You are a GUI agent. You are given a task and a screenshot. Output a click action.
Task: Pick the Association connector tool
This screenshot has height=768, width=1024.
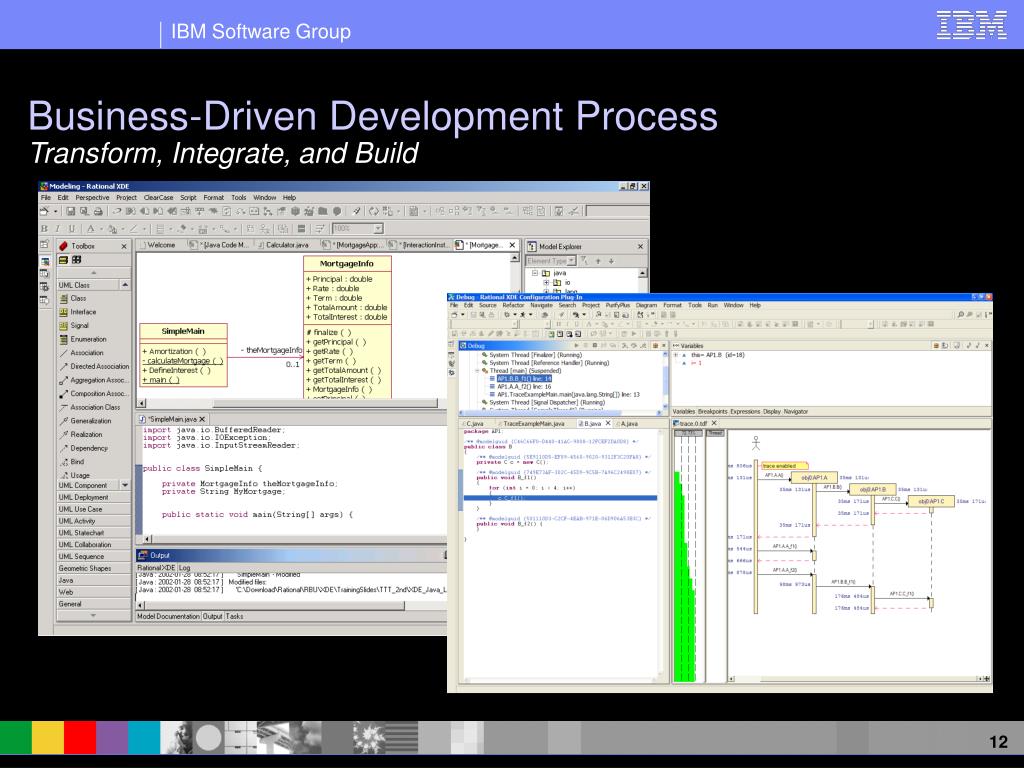tap(86, 353)
